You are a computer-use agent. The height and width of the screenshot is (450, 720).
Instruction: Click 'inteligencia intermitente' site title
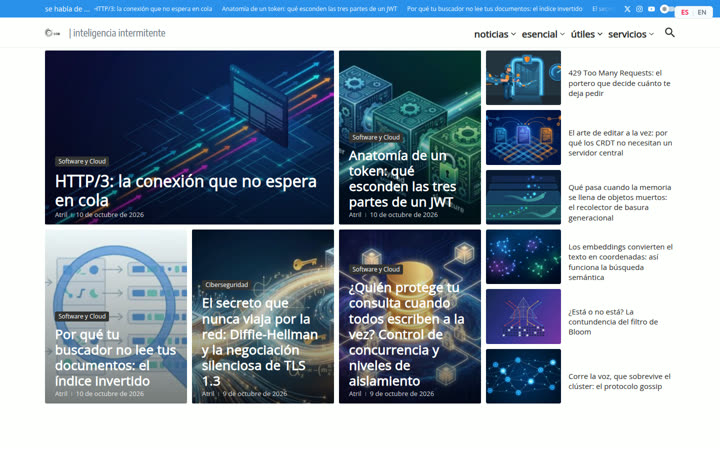[119, 33]
